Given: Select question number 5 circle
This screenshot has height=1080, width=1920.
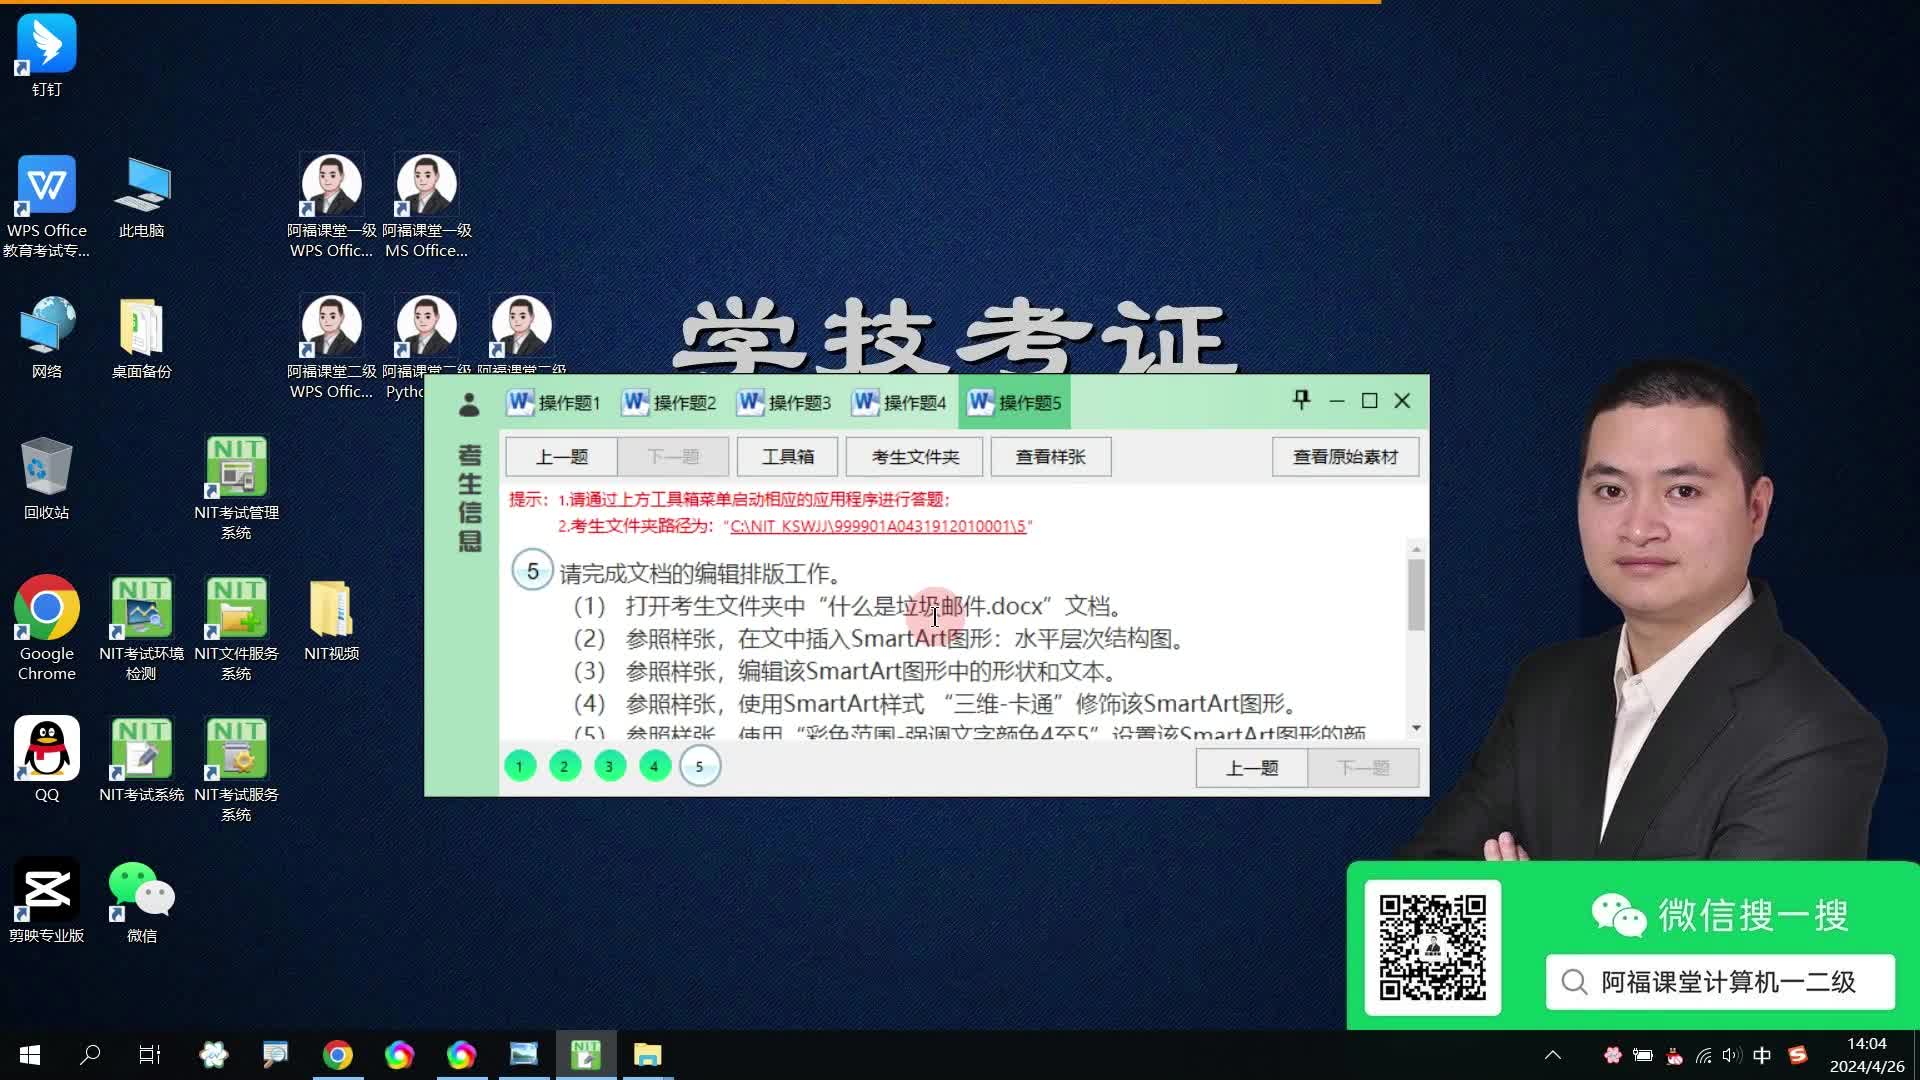Looking at the screenshot, I should click(699, 767).
